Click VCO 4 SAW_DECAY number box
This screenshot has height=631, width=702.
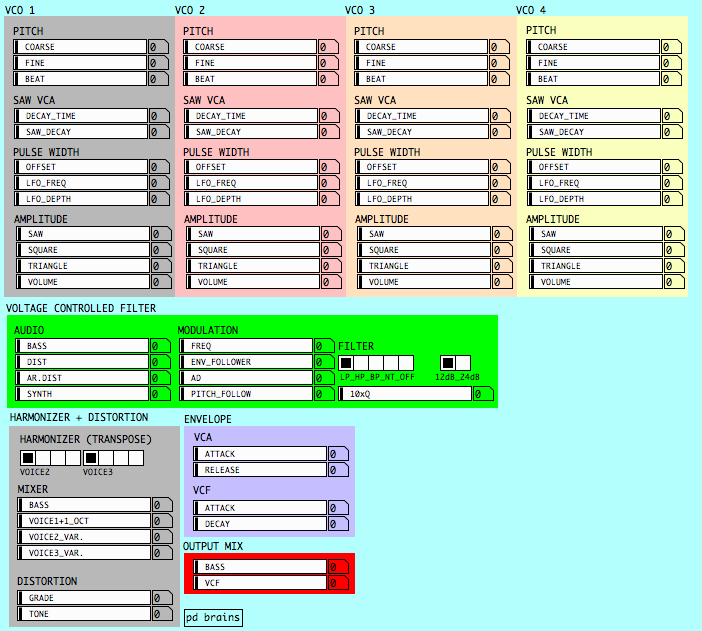tap(672, 132)
